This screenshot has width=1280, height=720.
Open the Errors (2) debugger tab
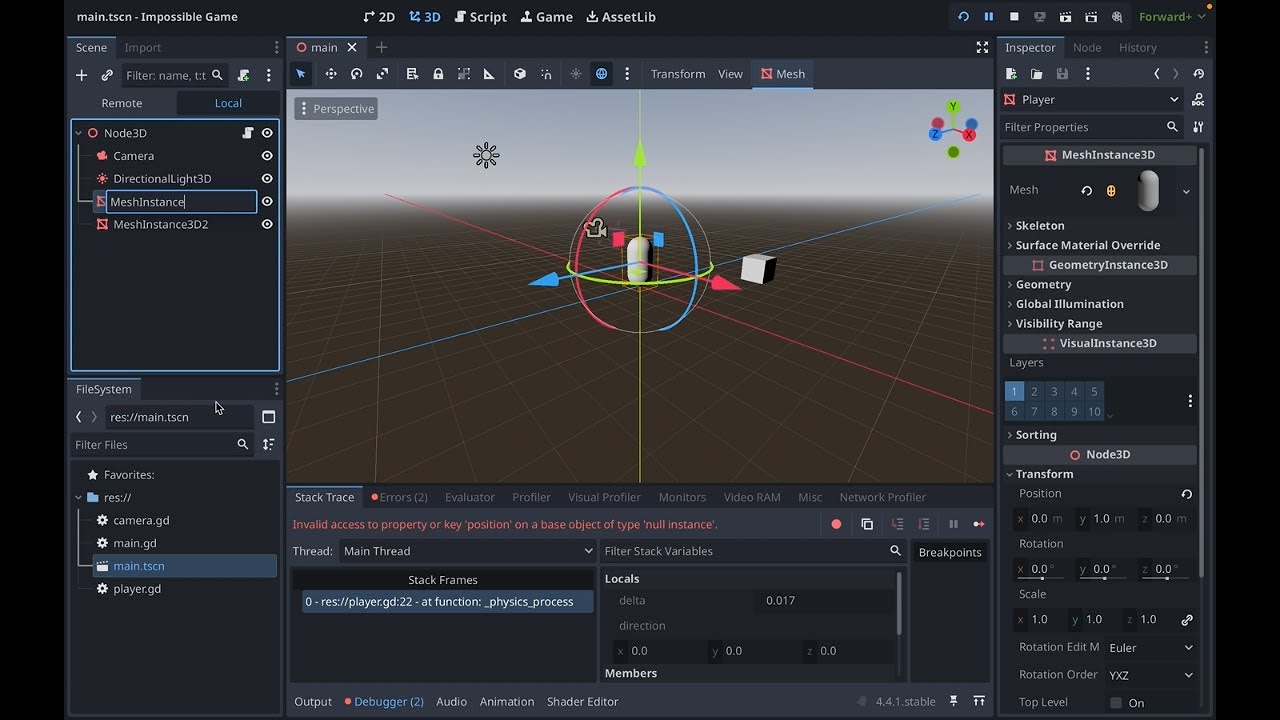pos(399,497)
